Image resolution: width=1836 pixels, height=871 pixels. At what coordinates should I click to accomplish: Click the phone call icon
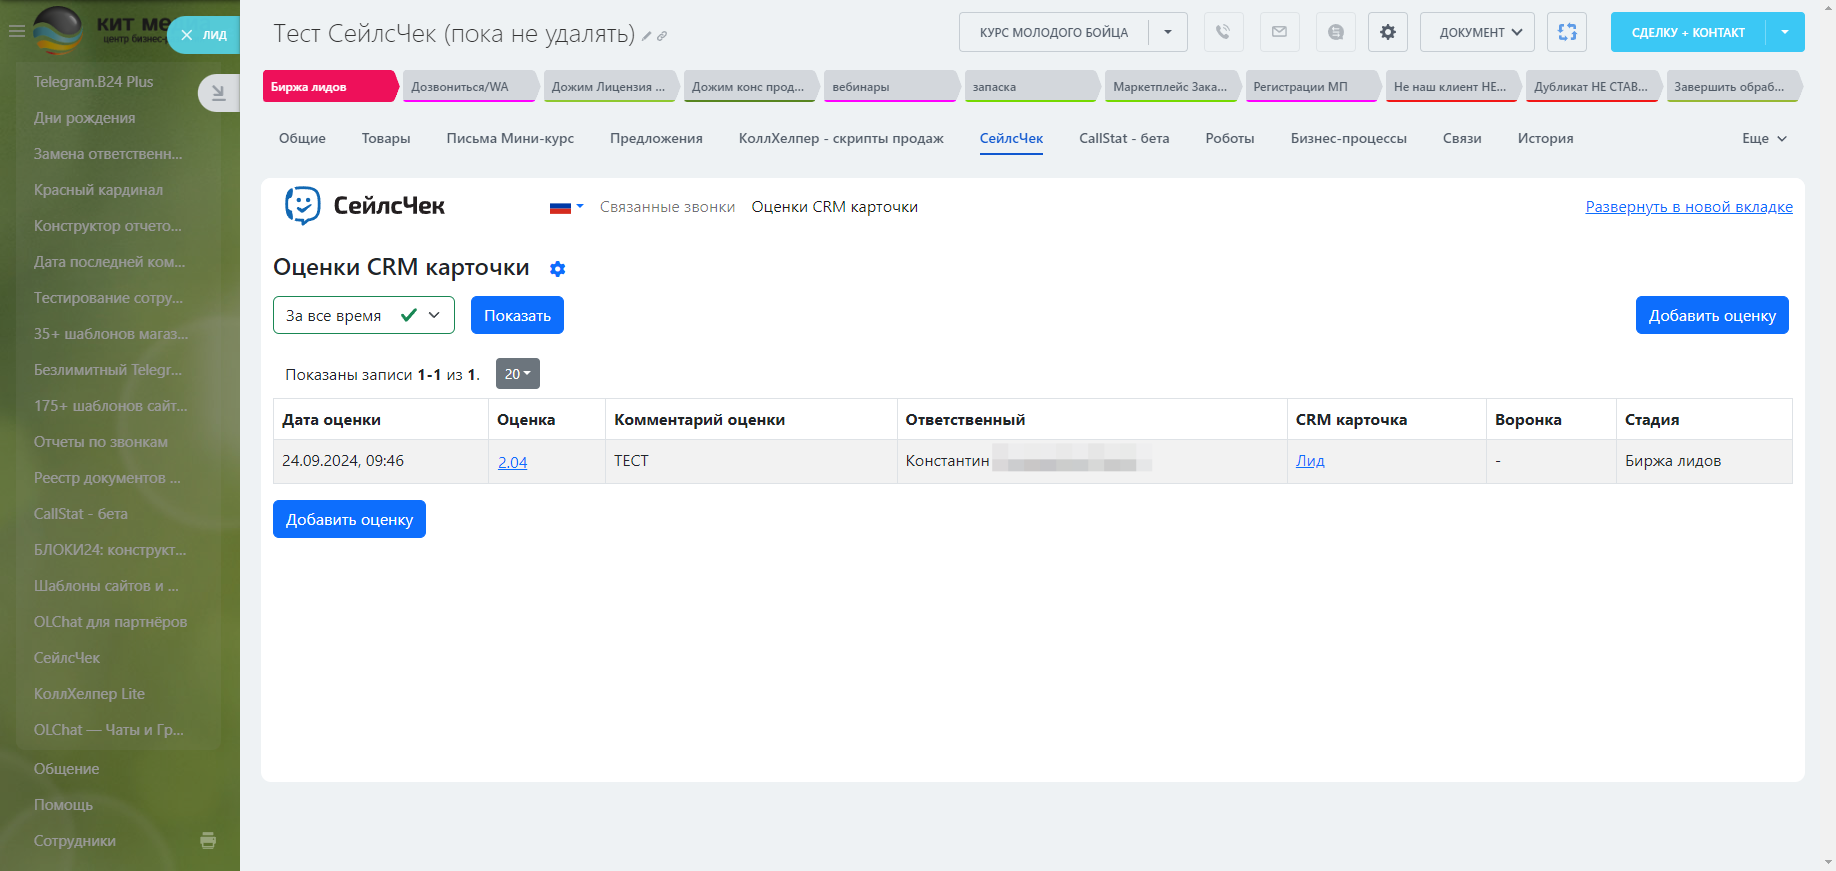click(x=1223, y=32)
